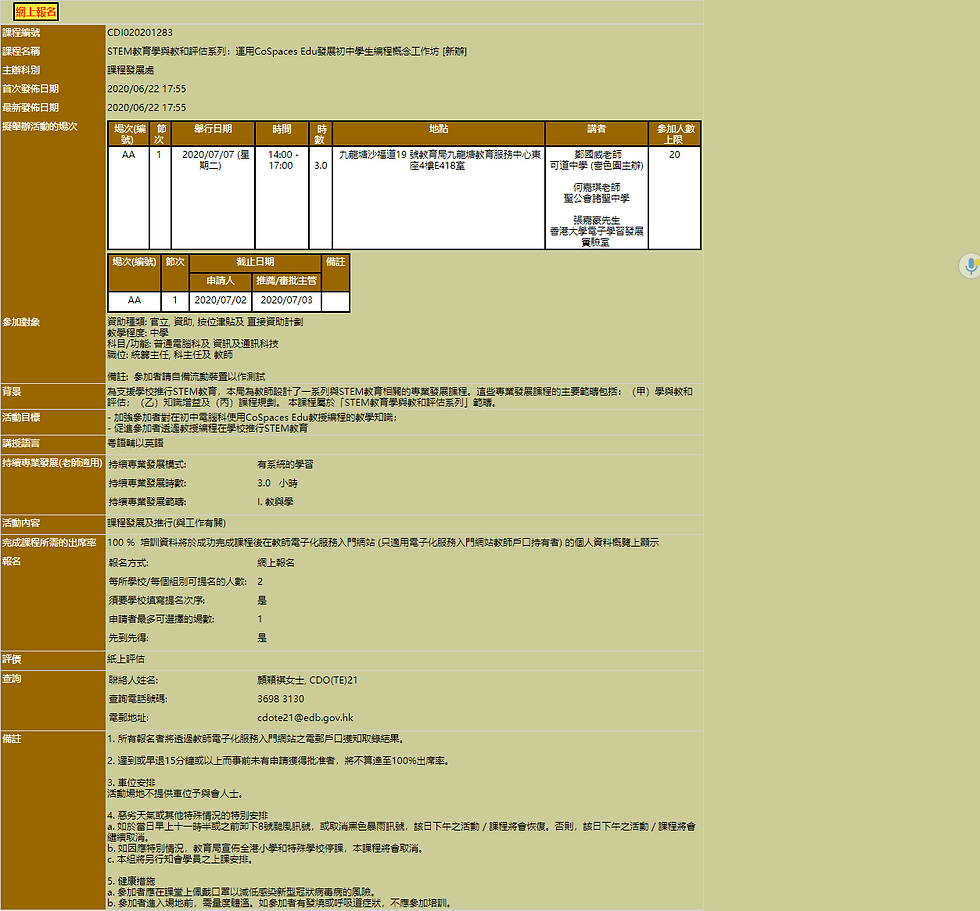This screenshot has width=980, height=911.
Task: Click the 5. 健康措施 note heading
Action: click(131, 882)
